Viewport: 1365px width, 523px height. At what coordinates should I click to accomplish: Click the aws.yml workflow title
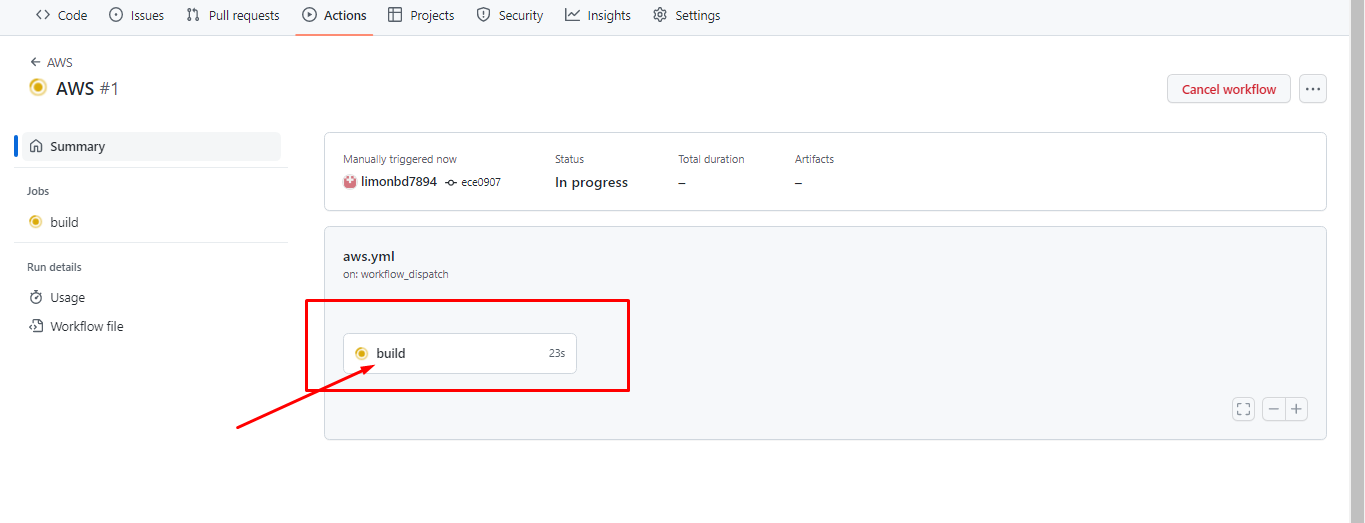tap(369, 256)
